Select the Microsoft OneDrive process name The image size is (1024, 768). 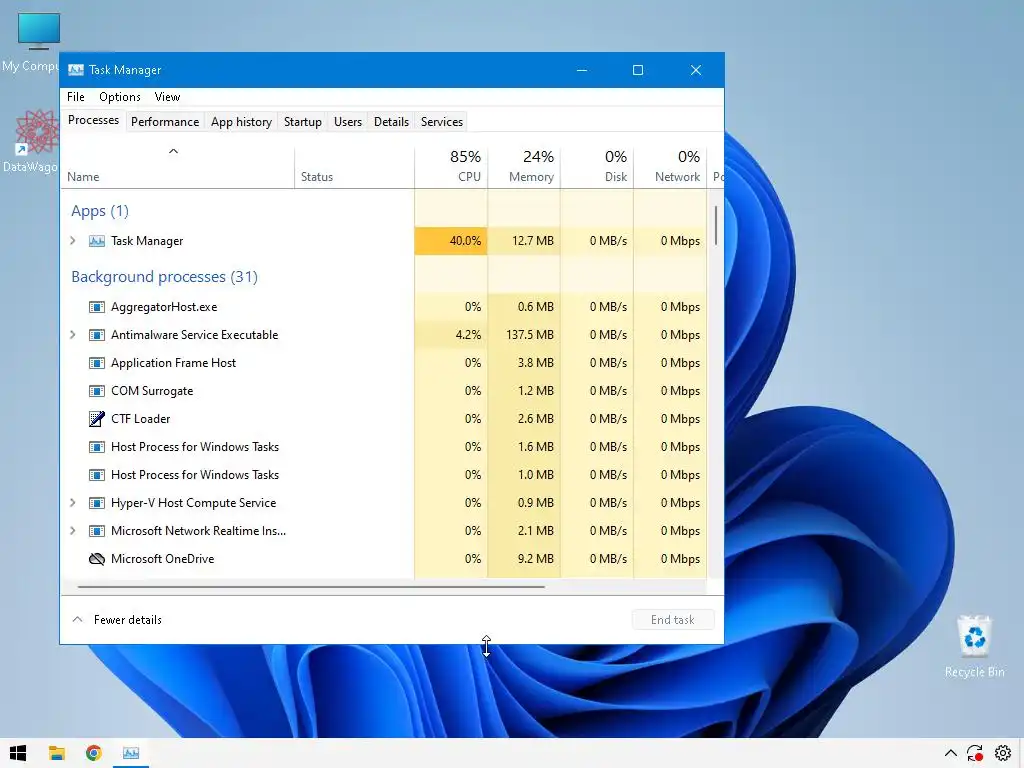pos(163,559)
